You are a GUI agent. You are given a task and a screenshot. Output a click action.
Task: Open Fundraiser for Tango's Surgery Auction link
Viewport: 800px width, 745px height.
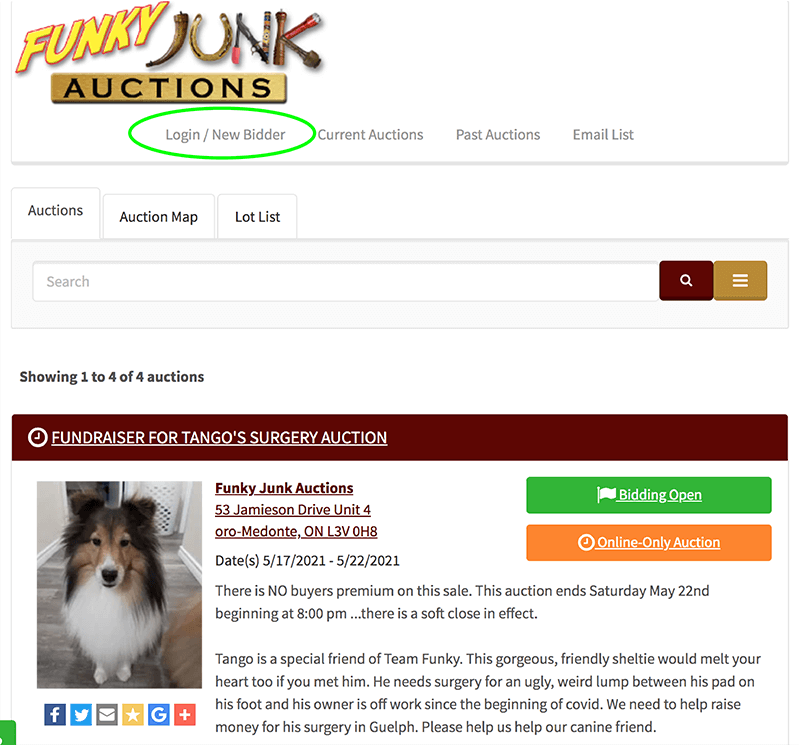[219, 437]
